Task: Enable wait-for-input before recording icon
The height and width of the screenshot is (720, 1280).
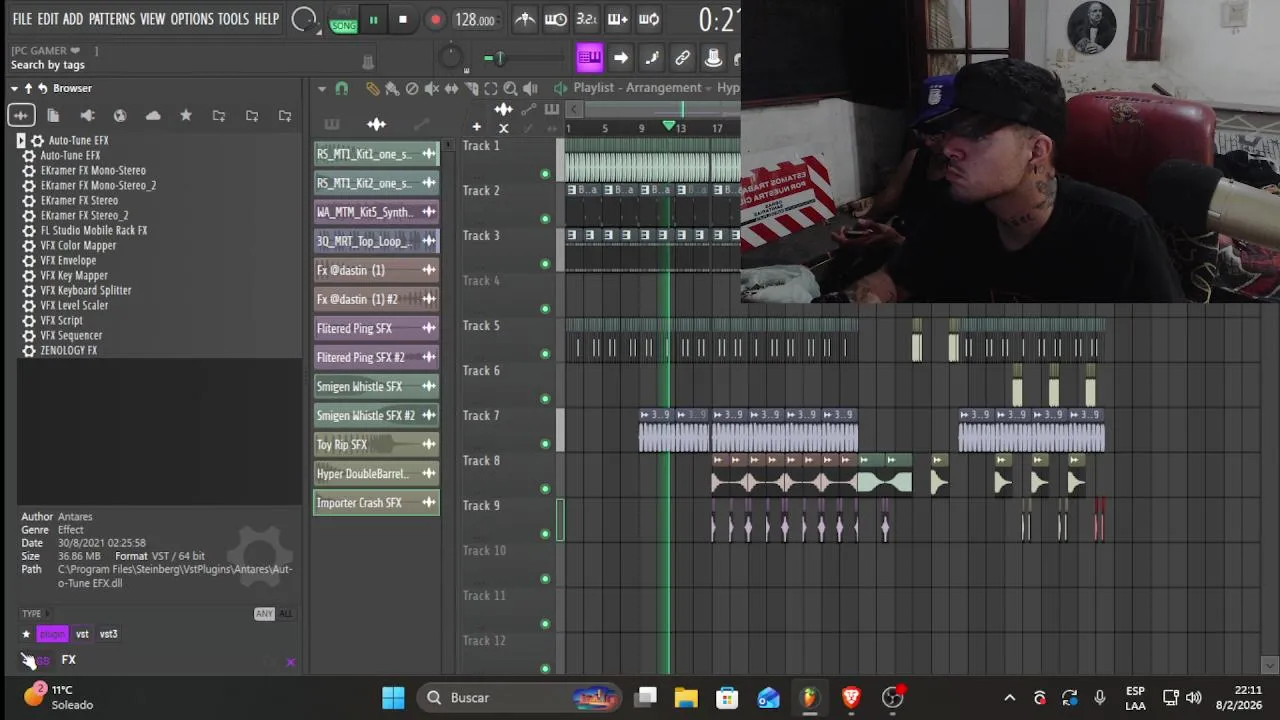Action: (556, 19)
